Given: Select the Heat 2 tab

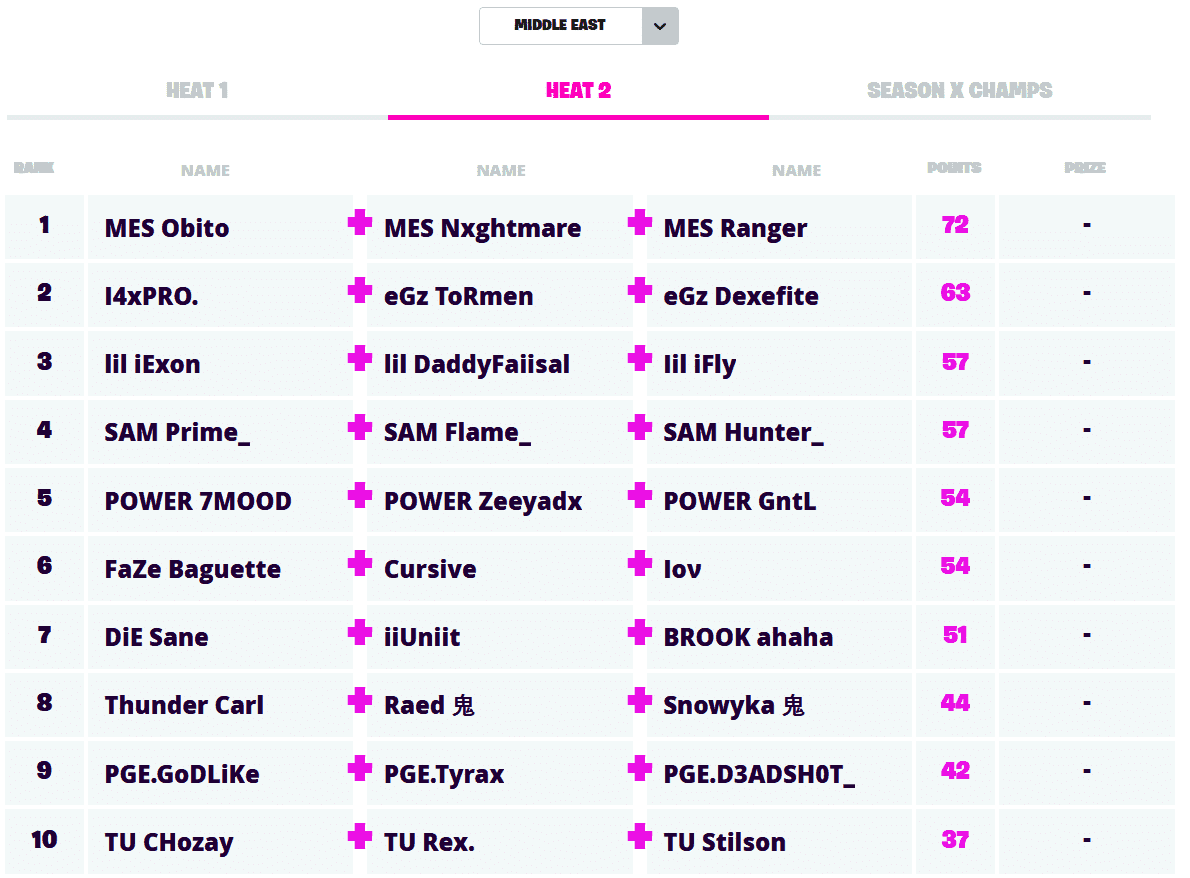Looking at the screenshot, I should pyautogui.click(x=578, y=91).
